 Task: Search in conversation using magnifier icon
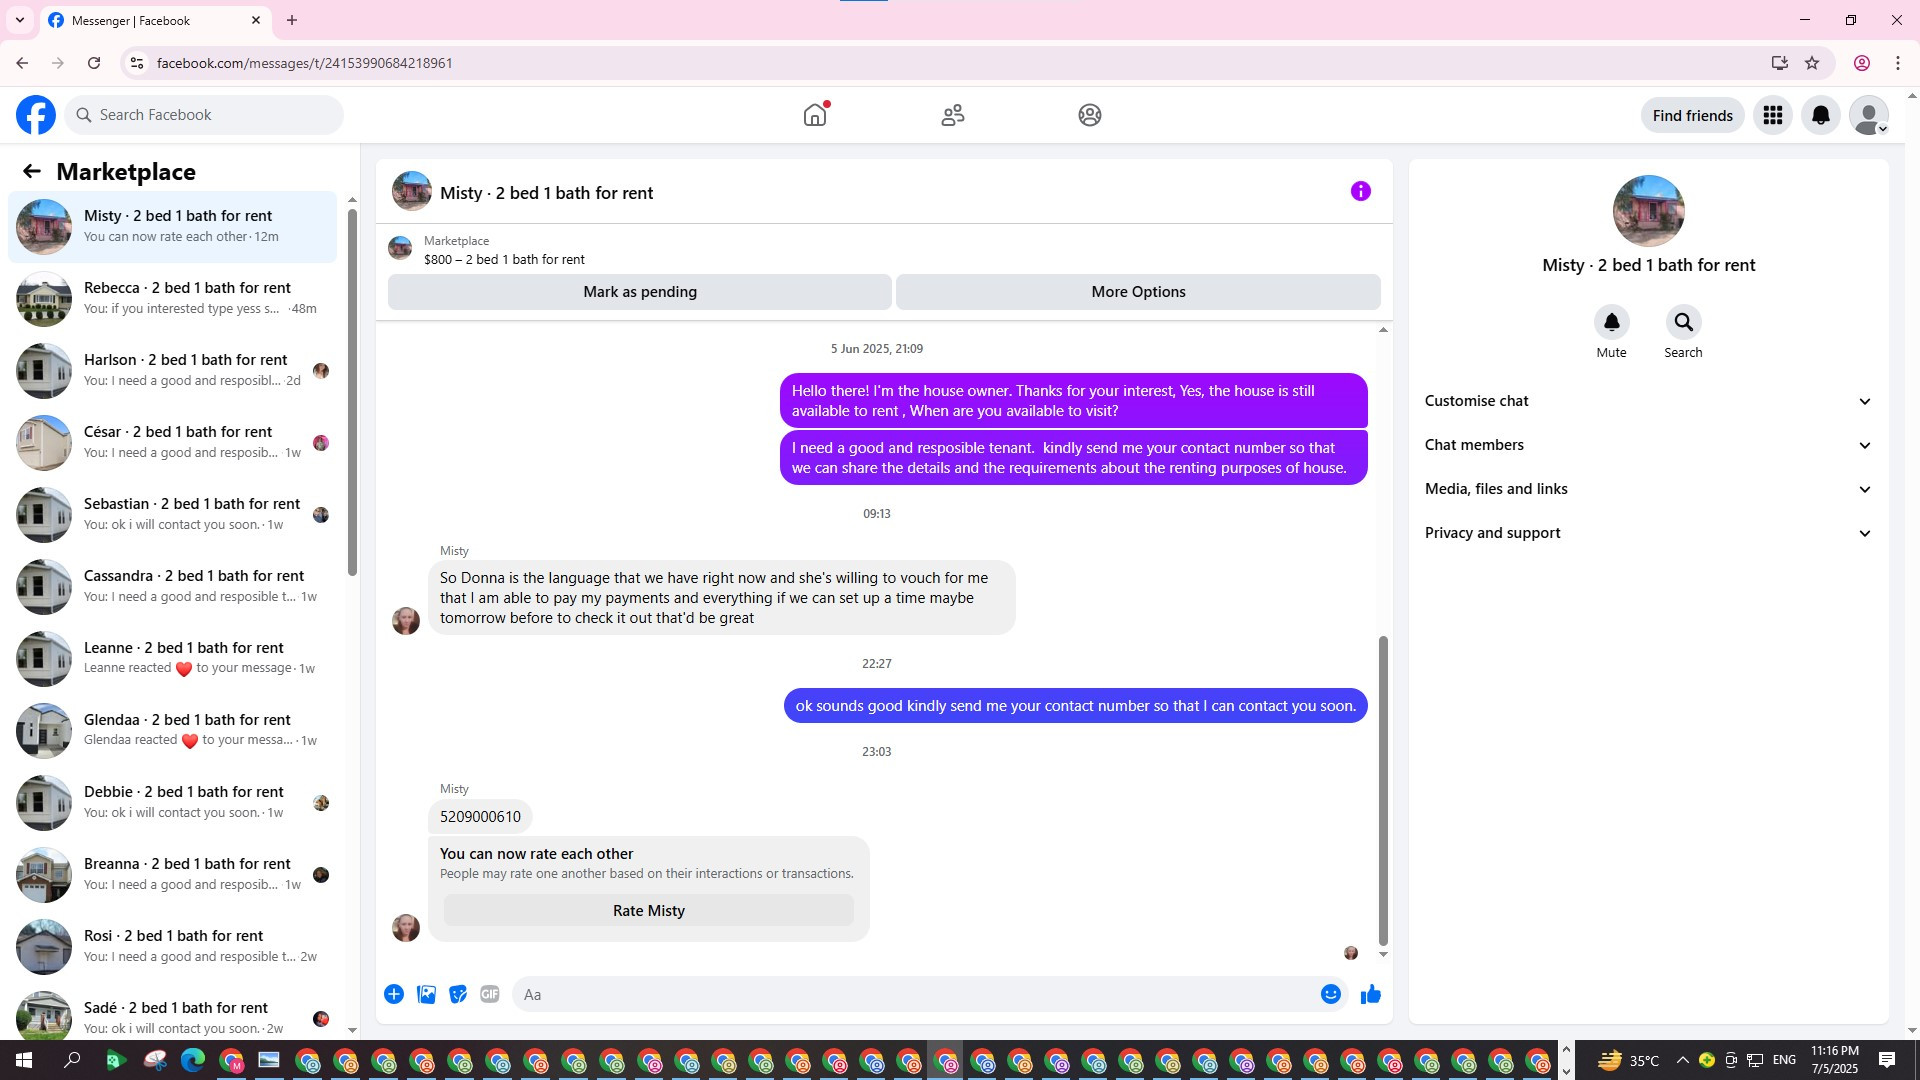pyautogui.click(x=1683, y=322)
